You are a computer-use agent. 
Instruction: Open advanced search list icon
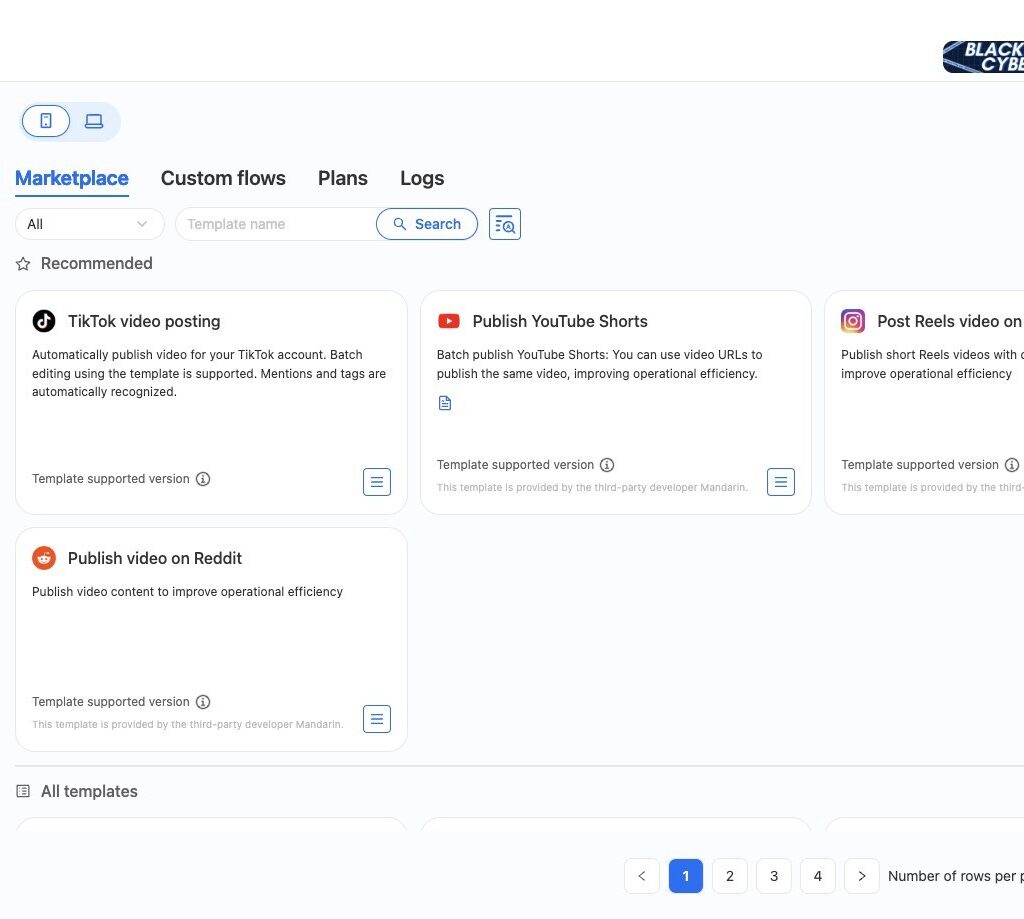click(x=505, y=224)
